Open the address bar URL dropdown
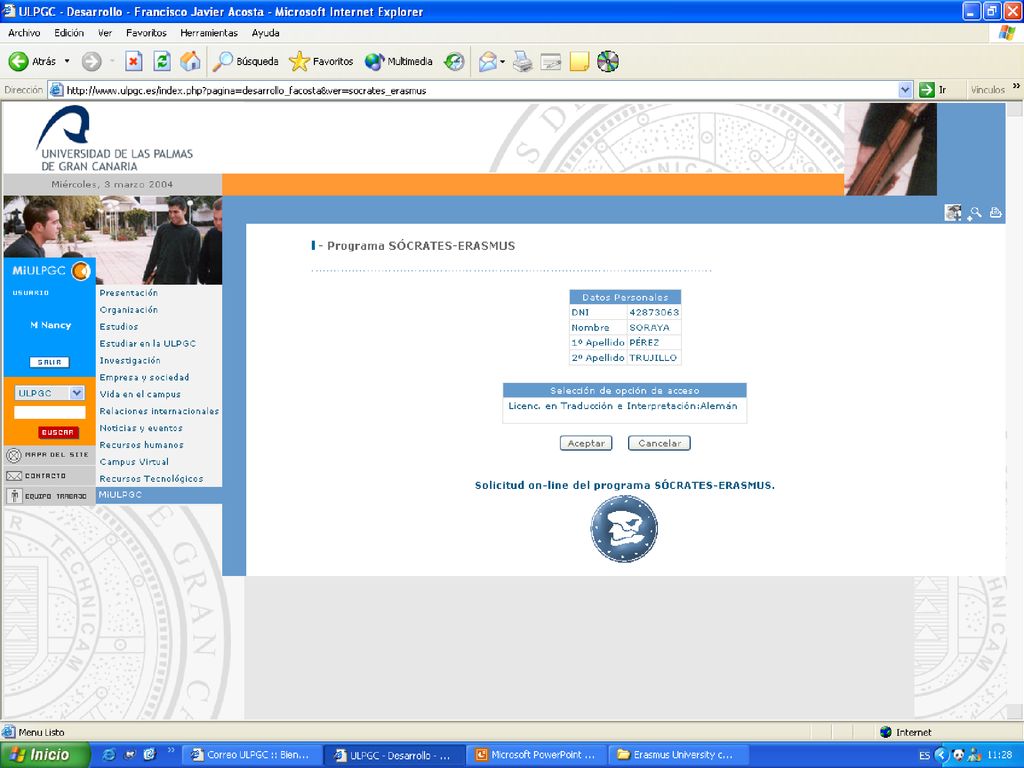1024x768 pixels. pyautogui.click(x=905, y=90)
